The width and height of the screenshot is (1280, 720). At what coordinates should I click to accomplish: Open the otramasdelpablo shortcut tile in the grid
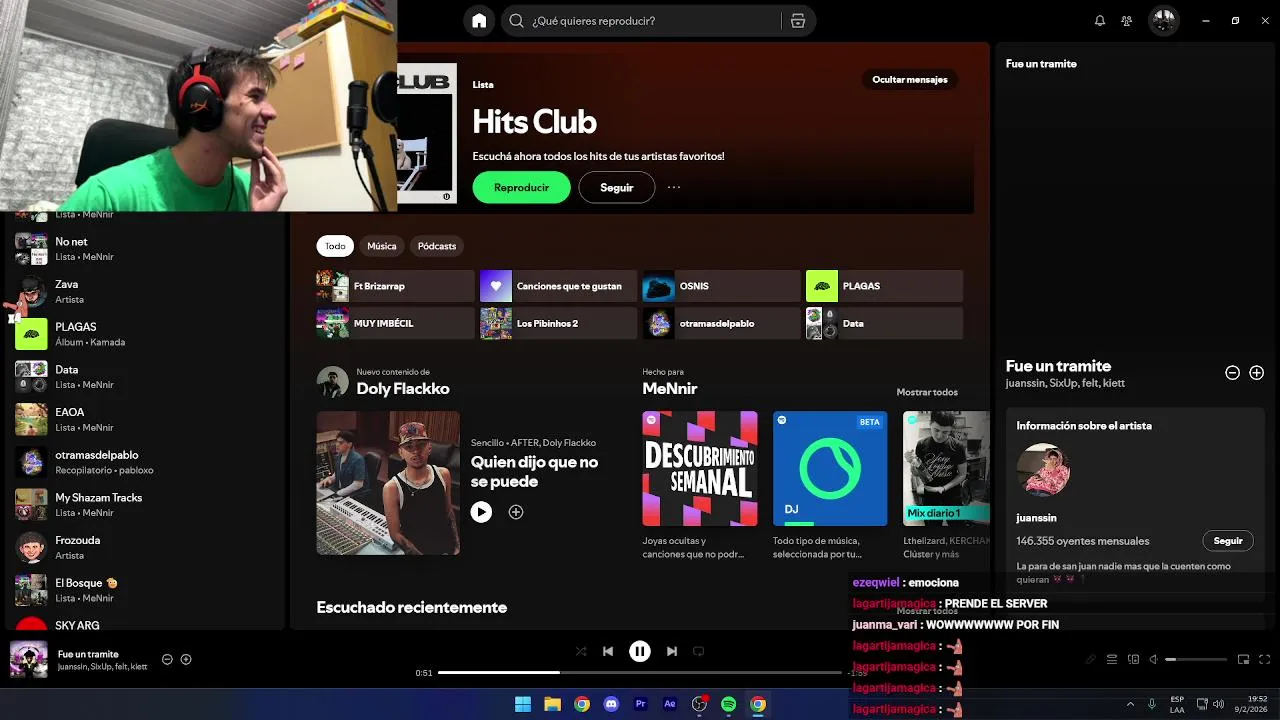click(x=721, y=324)
